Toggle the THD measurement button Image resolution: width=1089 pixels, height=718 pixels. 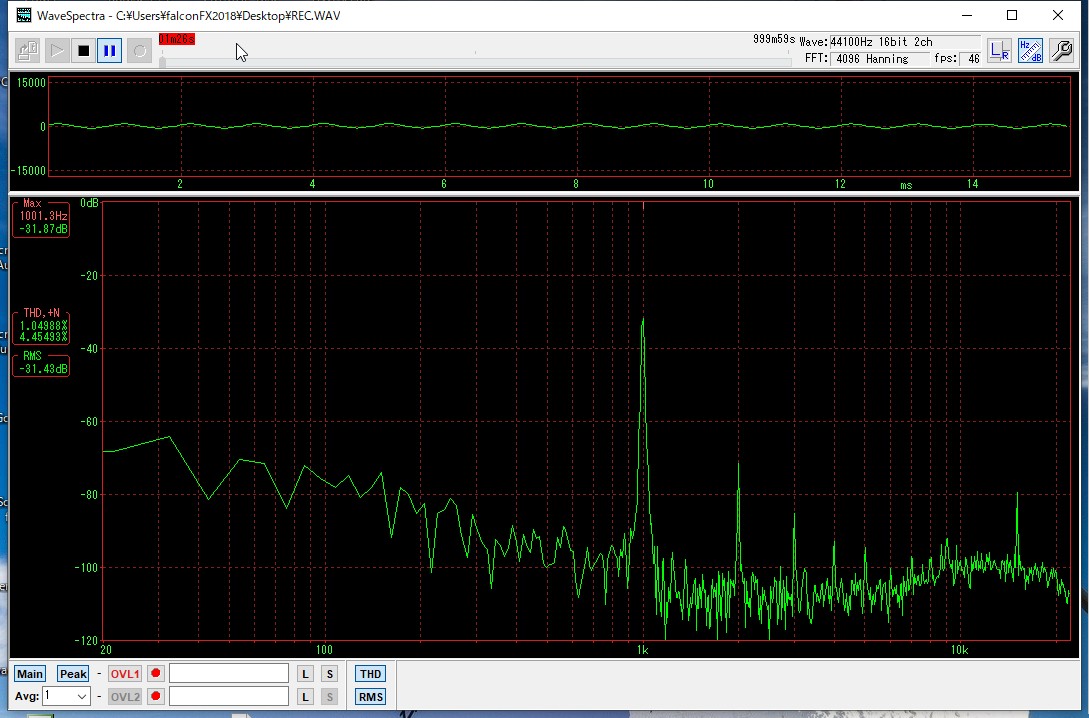(x=370, y=674)
